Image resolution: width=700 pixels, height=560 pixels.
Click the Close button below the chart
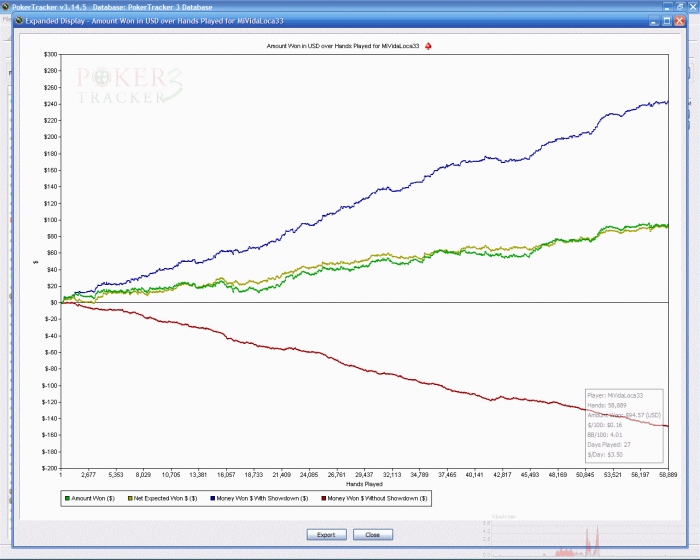pyautogui.click(x=373, y=535)
